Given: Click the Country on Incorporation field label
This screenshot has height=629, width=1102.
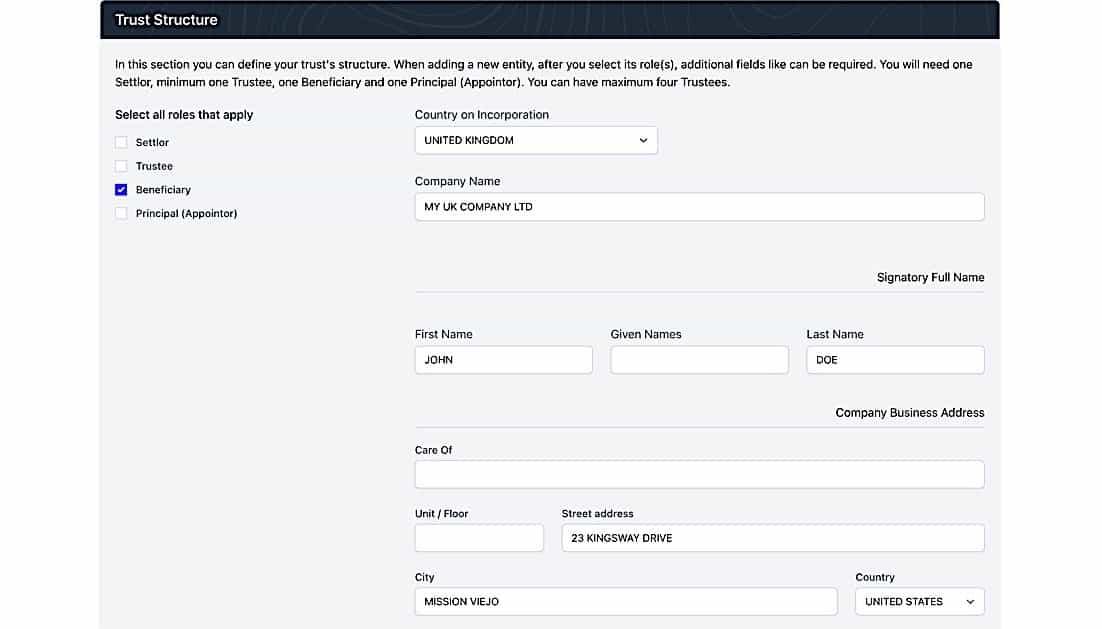Looking at the screenshot, I should pyautogui.click(x=481, y=115).
